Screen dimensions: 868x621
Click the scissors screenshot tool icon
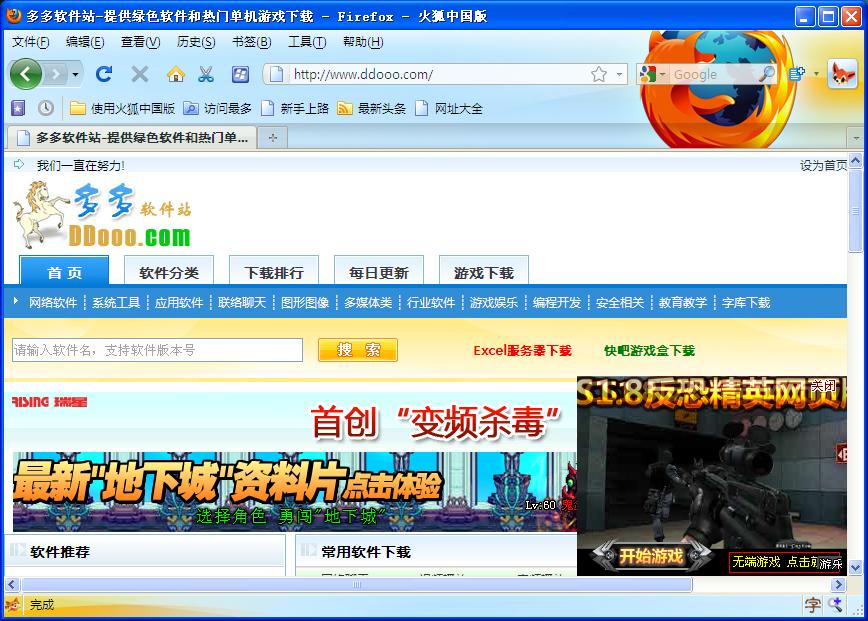point(206,74)
